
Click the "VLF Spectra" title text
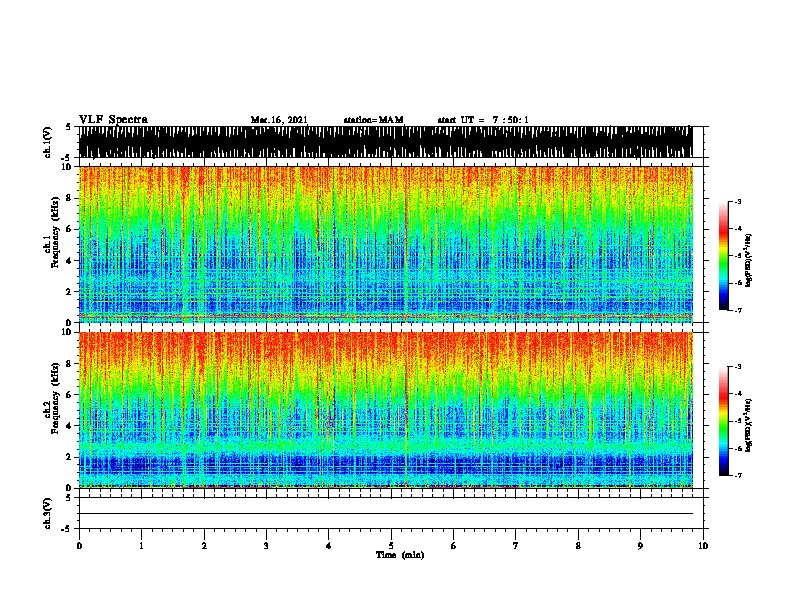113,120
